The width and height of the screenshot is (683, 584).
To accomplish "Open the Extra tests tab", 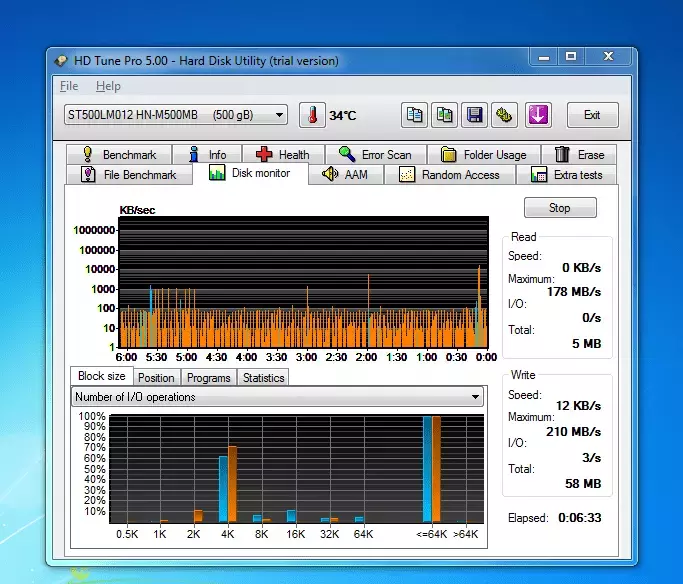I will [x=567, y=175].
